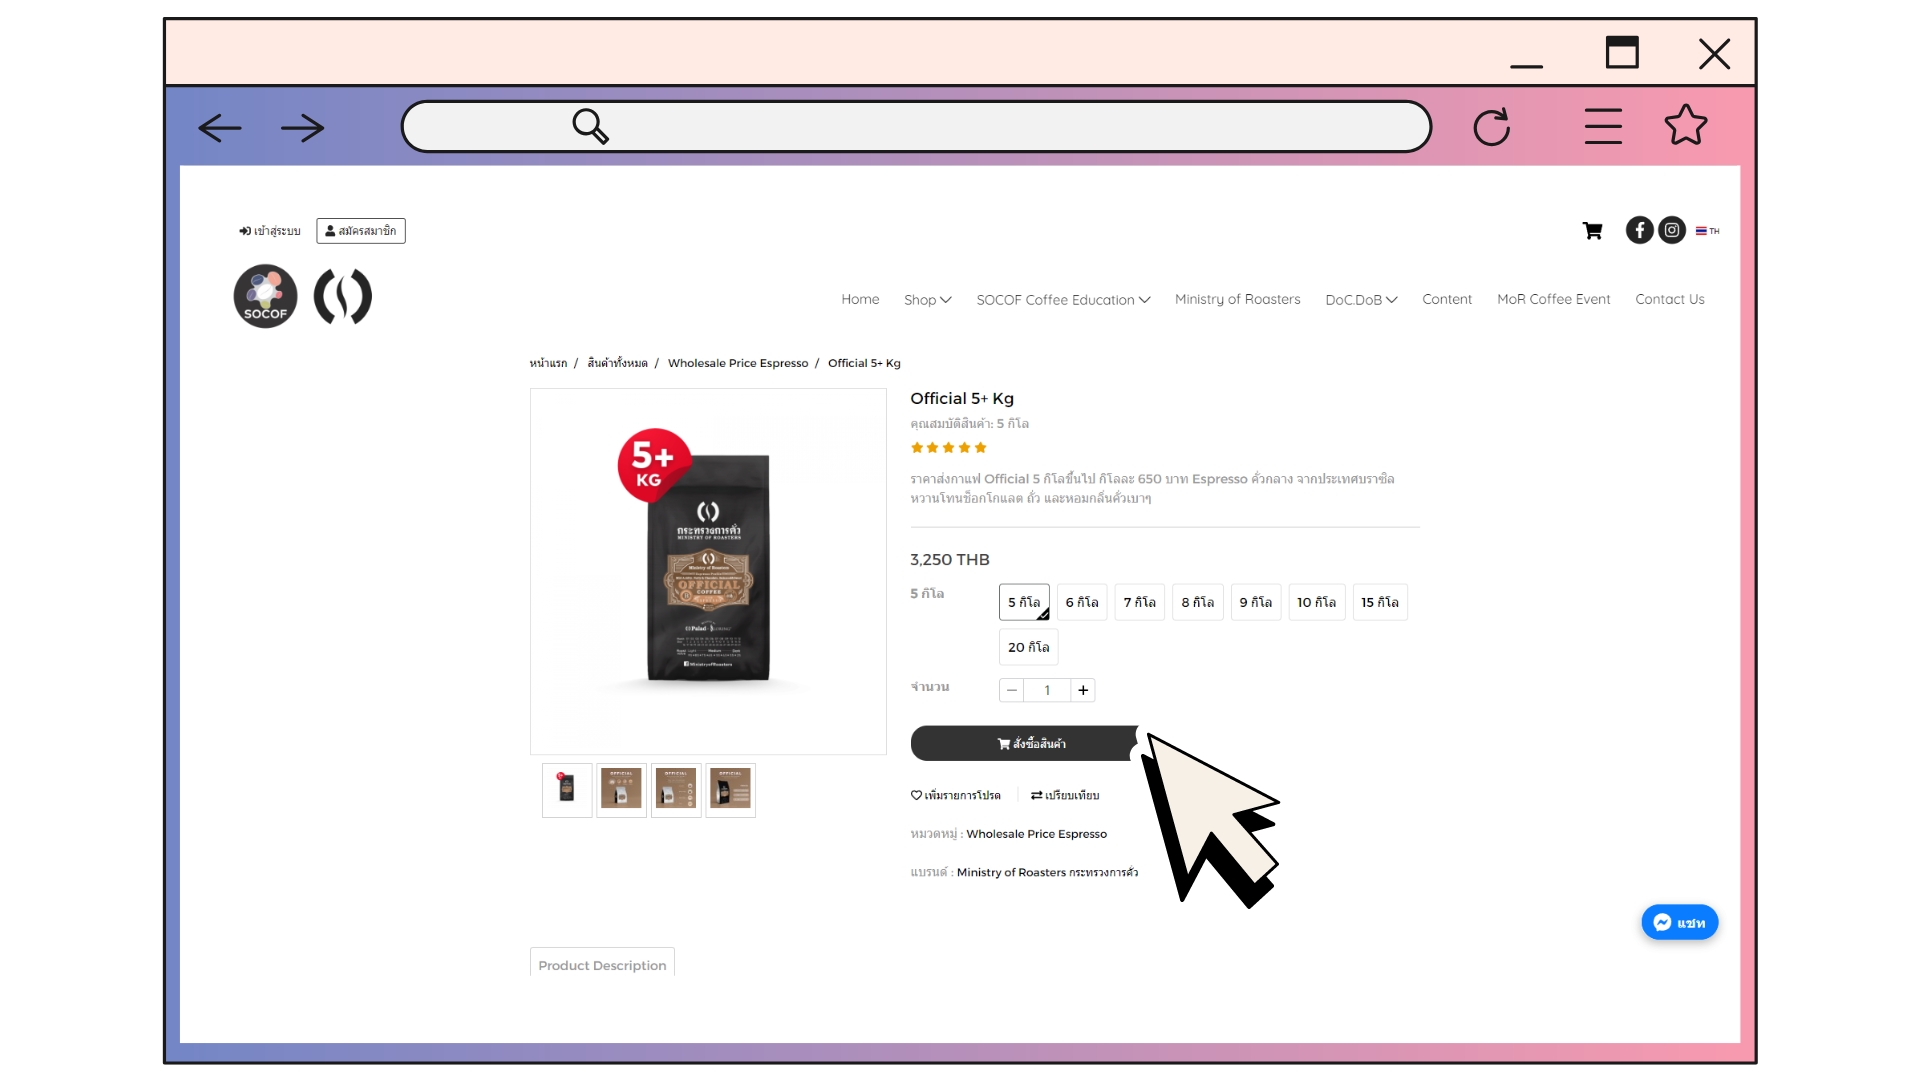Screen dimensions: 1920x1080
Task: Open the Messenger chat bubble
Action: point(1680,922)
